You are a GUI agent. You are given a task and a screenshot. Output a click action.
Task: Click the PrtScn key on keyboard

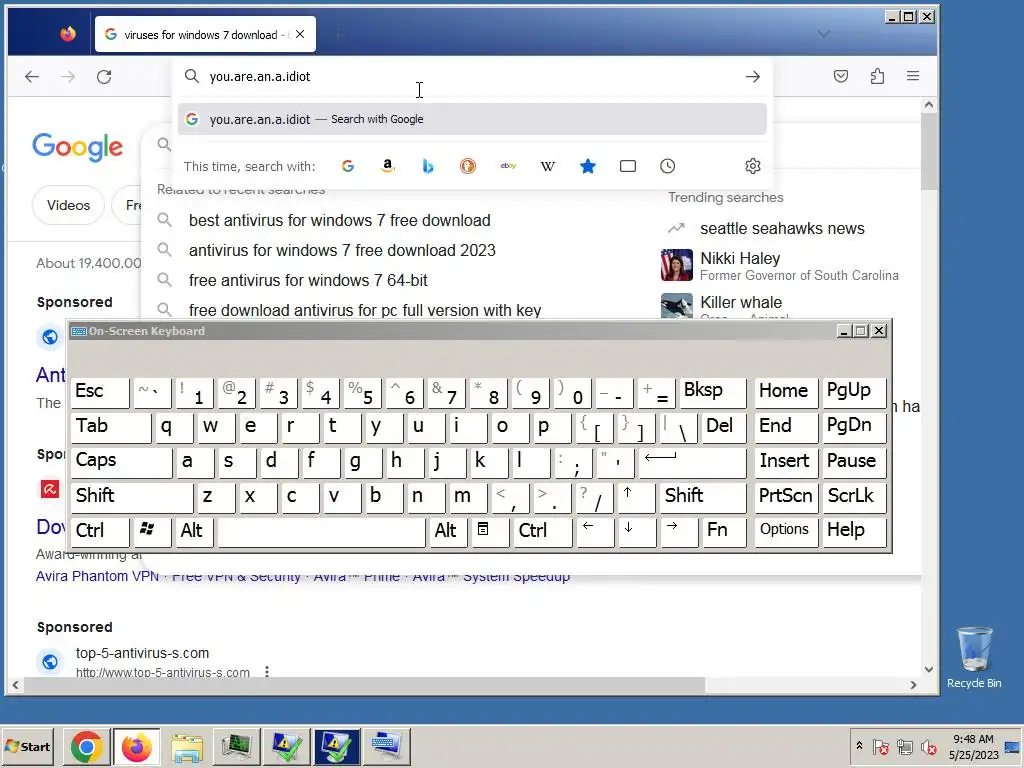(x=786, y=497)
